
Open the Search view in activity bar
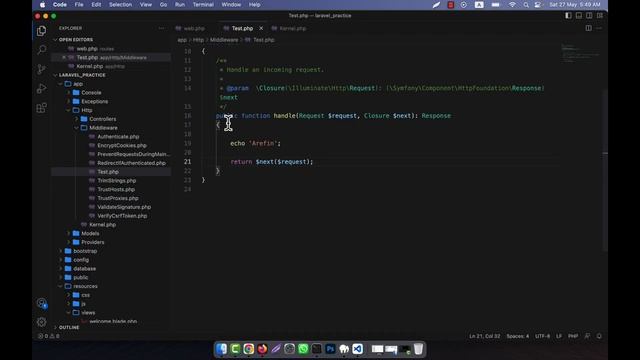click(41, 50)
